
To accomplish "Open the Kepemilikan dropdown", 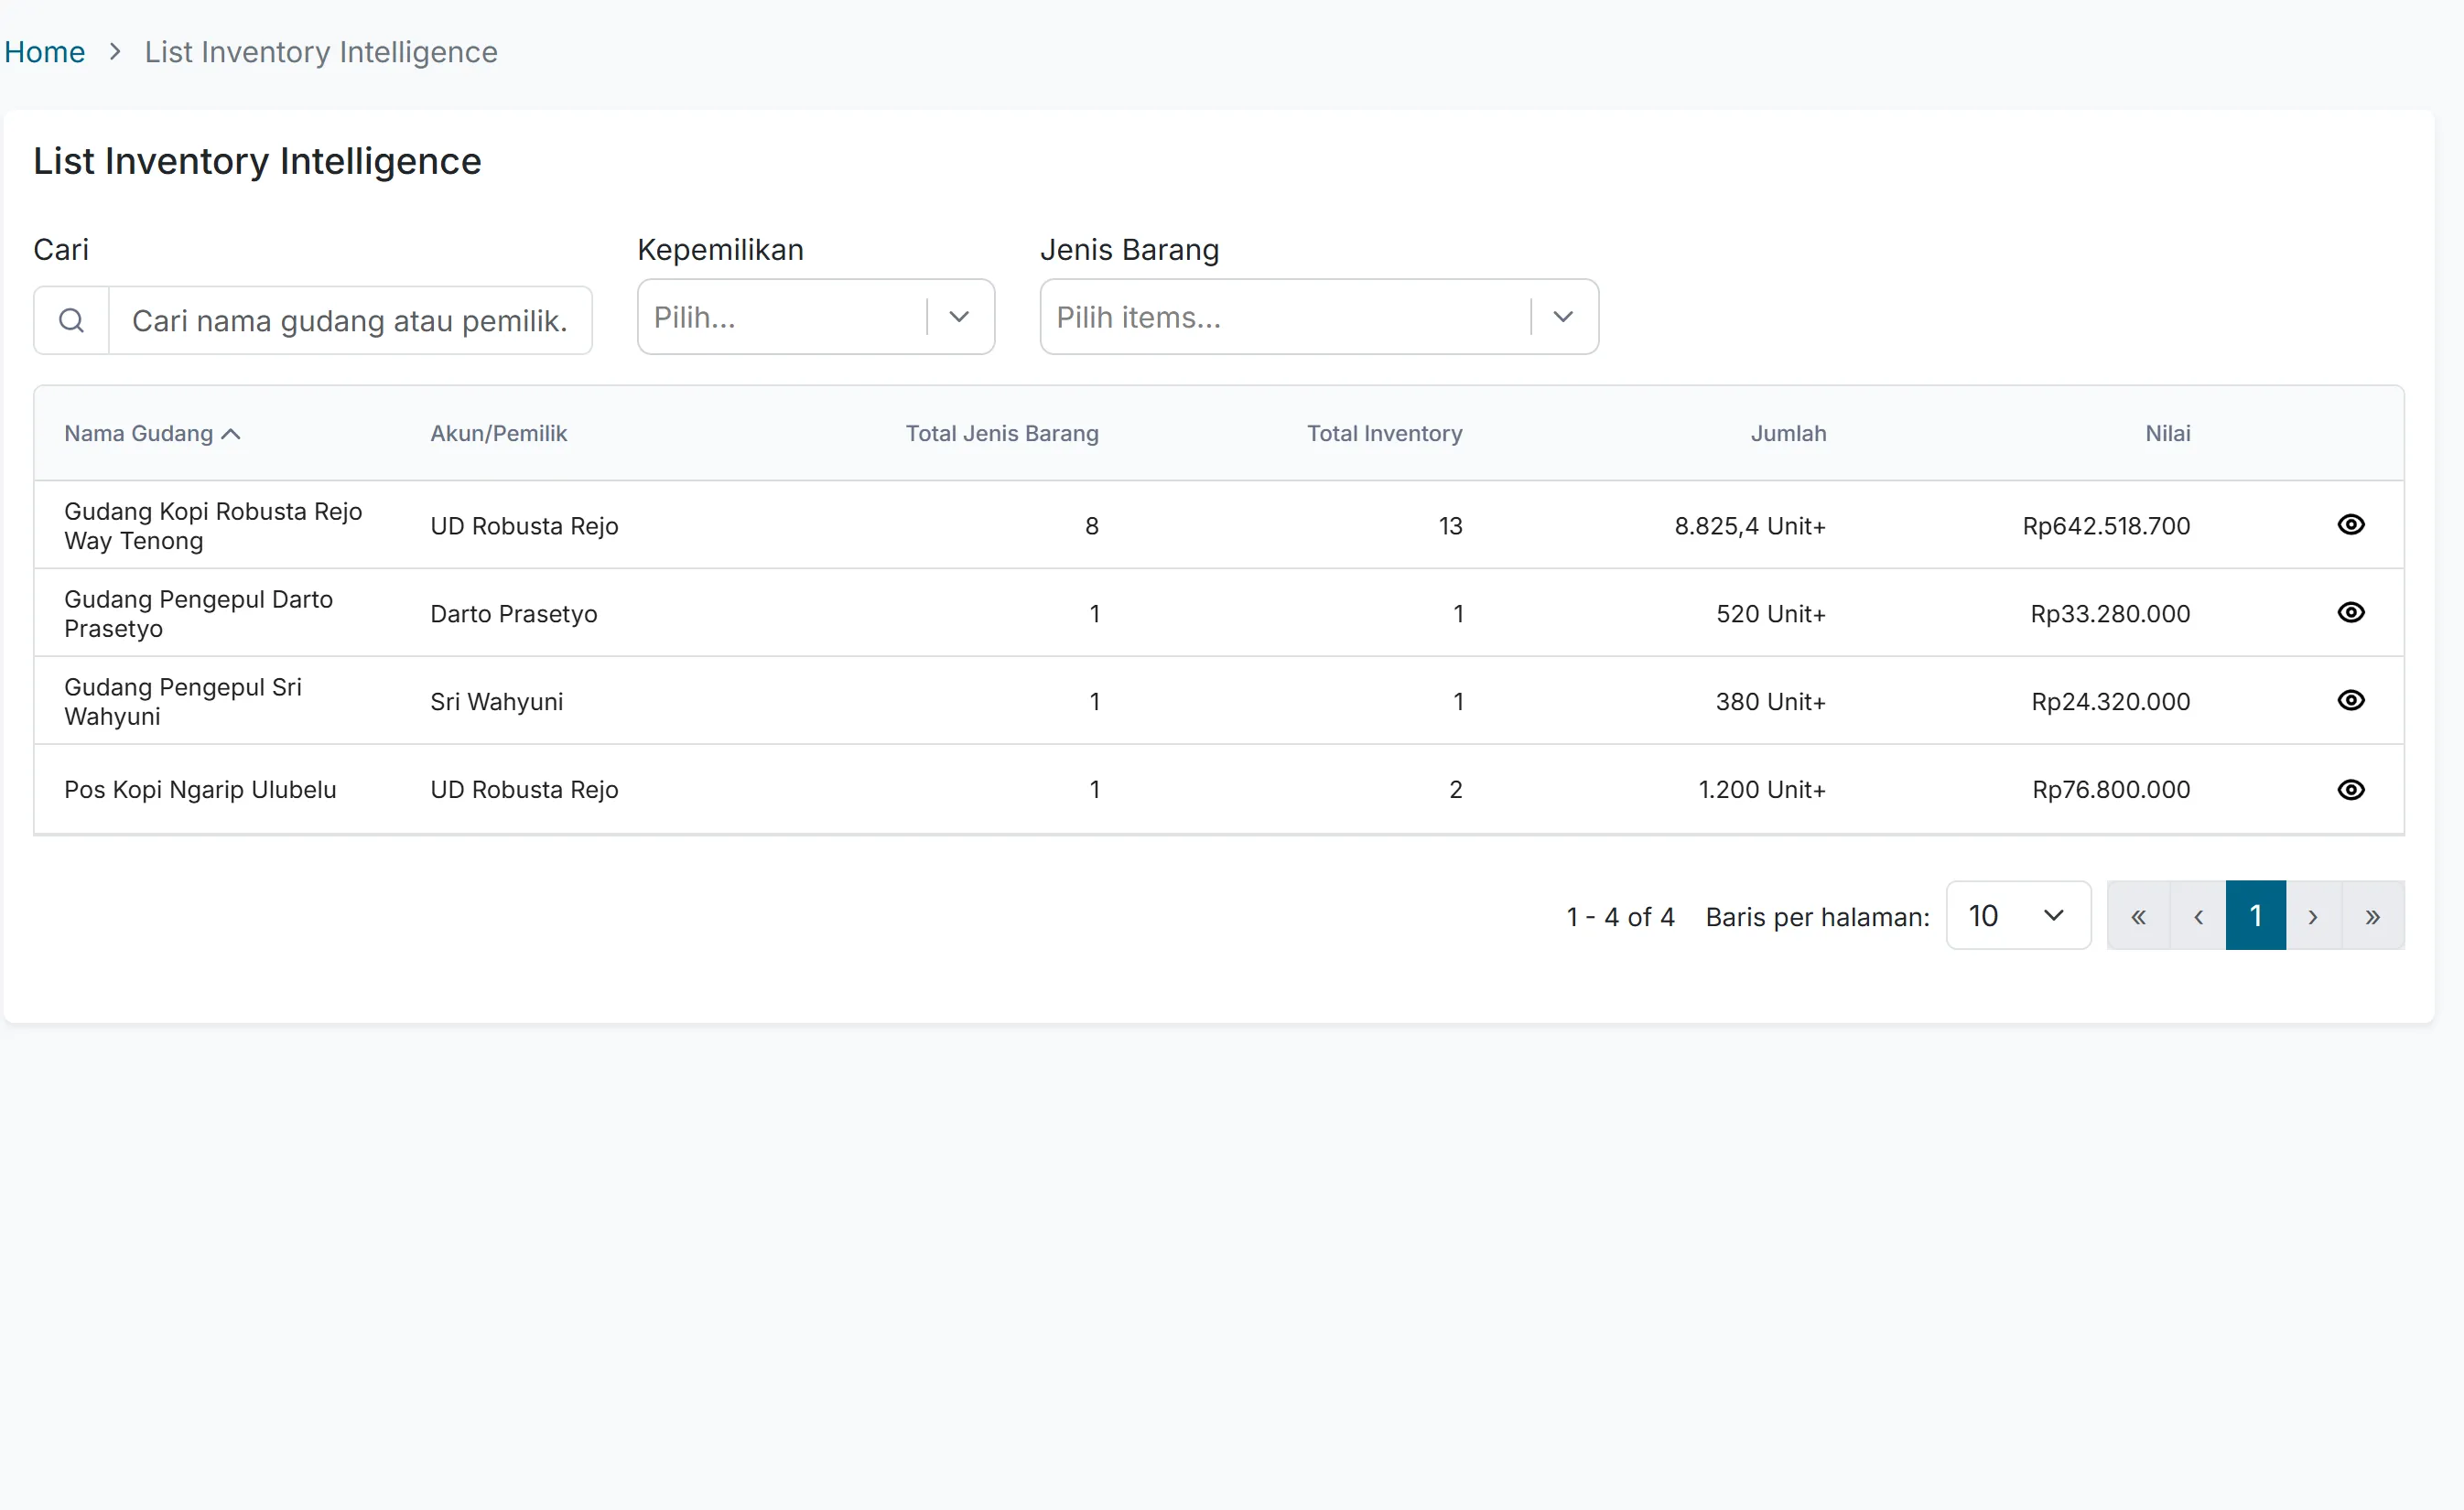I will pos(816,317).
